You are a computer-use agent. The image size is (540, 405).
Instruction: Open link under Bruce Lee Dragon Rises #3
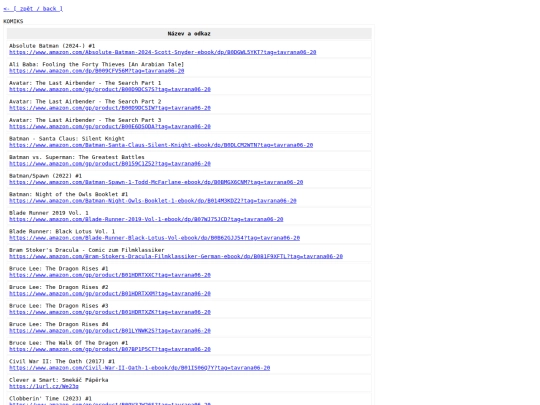[110, 312]
